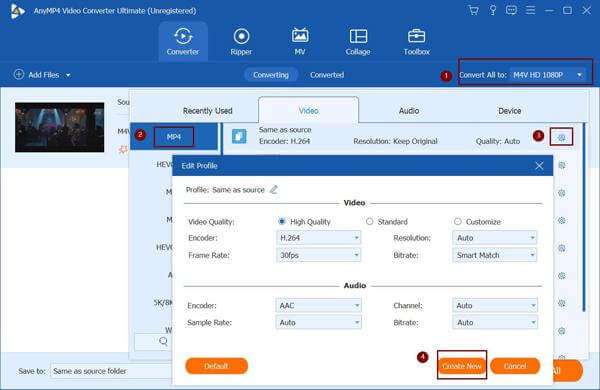Select Customize video quality option
The height and width of the screenshot is (390, 600).
click(458, 221)
